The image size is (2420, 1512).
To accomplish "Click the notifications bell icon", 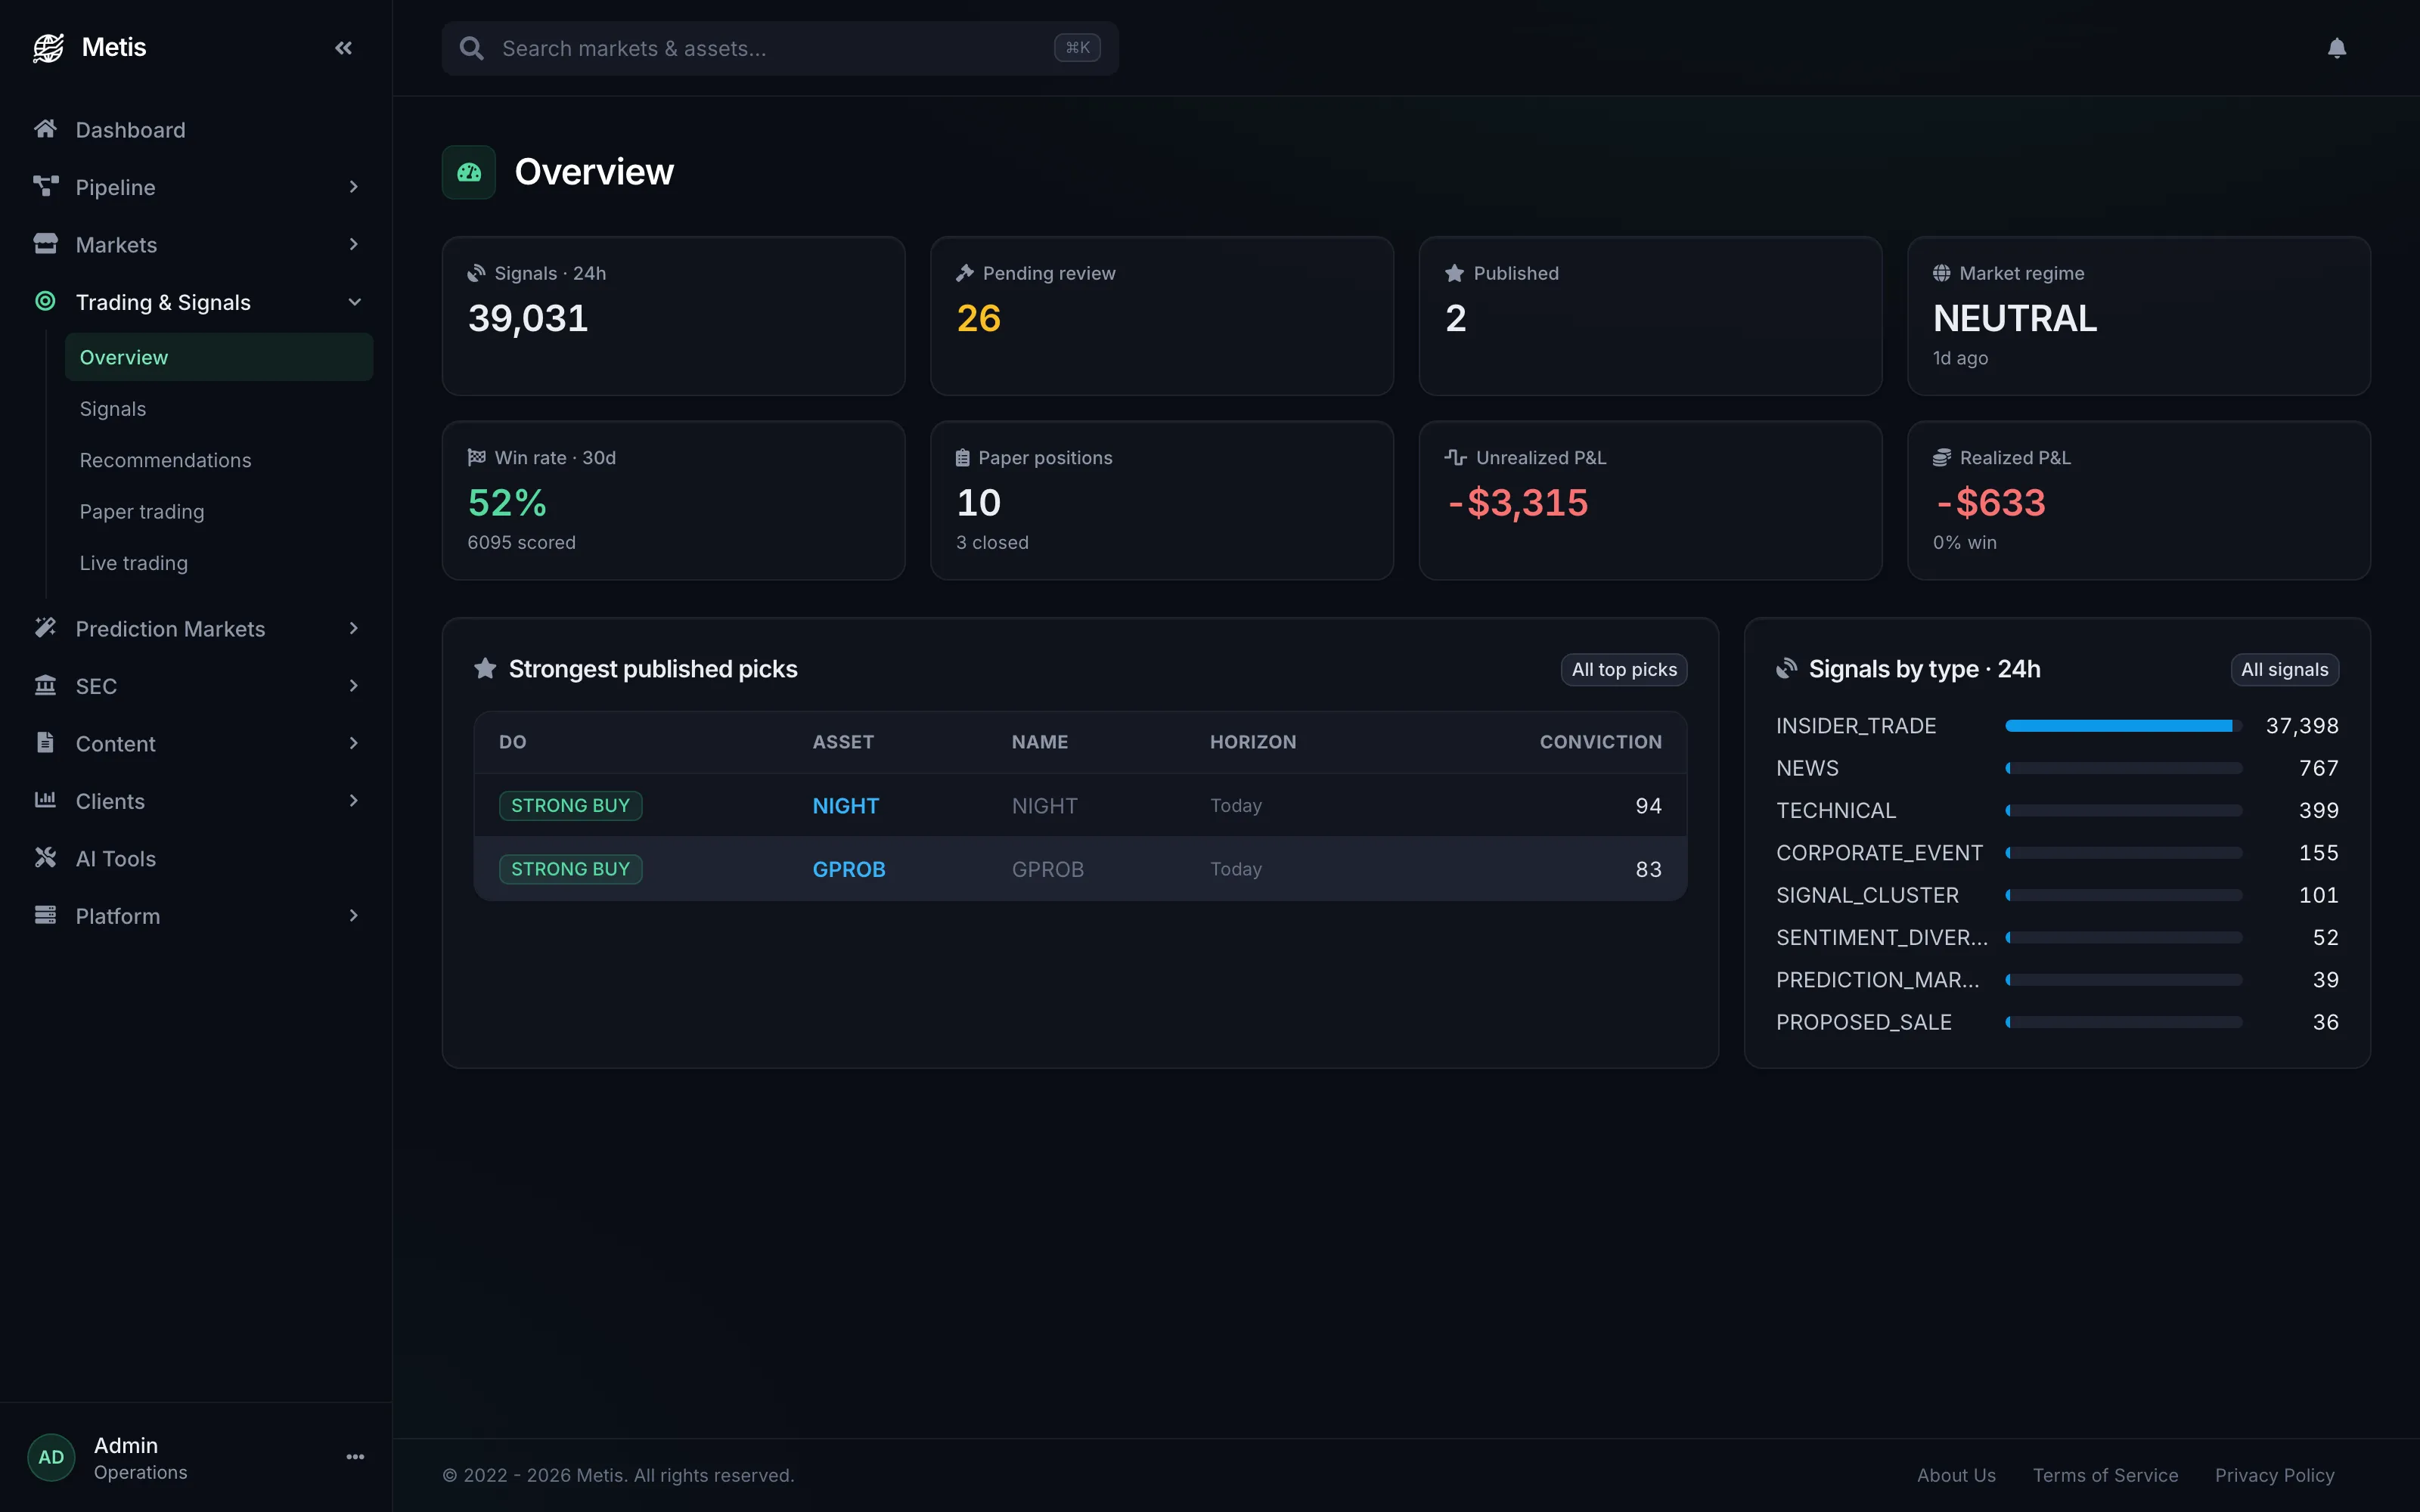I will click(x=2336, y=48).
